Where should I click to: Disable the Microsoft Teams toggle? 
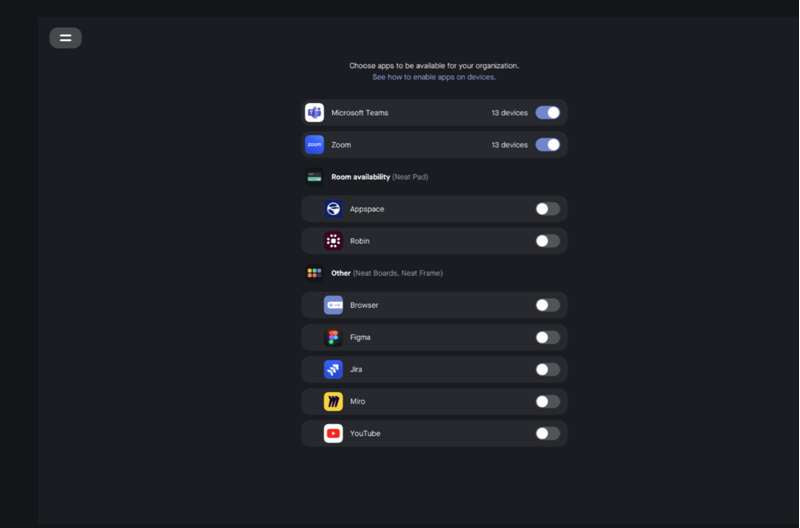(547, 113)
